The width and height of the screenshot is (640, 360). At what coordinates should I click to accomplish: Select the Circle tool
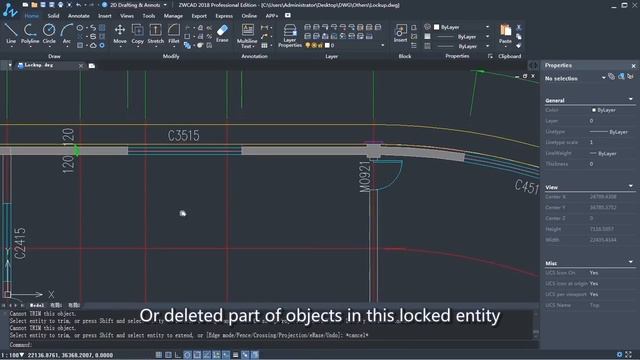click(x=49, y=33)
